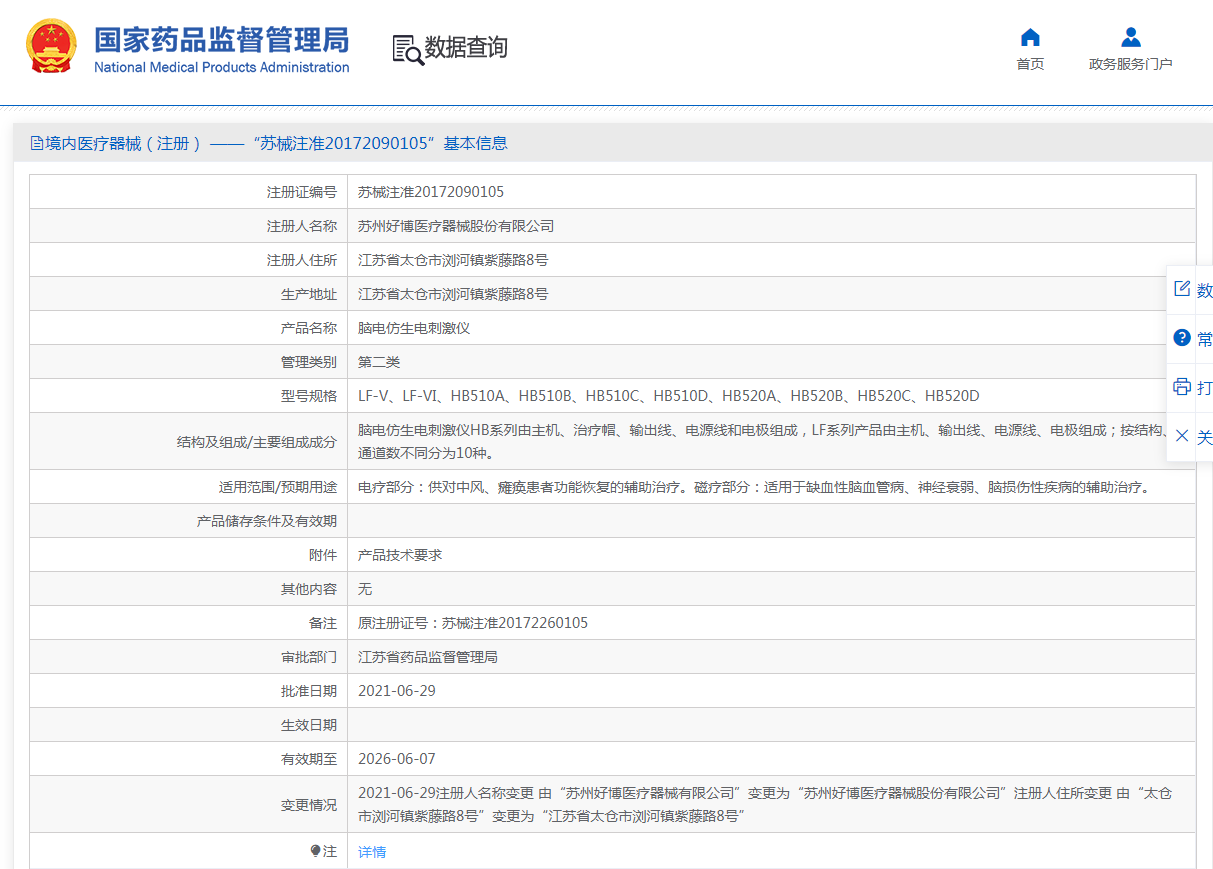Click the 产品储存条件及有效期 label
Image resolution: width=1213 pixels, height=869 pixels.
267,521
